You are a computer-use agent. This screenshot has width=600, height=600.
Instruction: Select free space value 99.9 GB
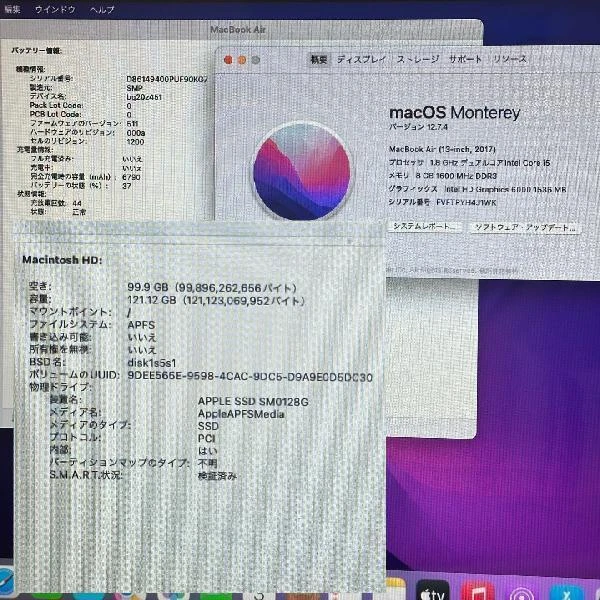pos(148,287)
